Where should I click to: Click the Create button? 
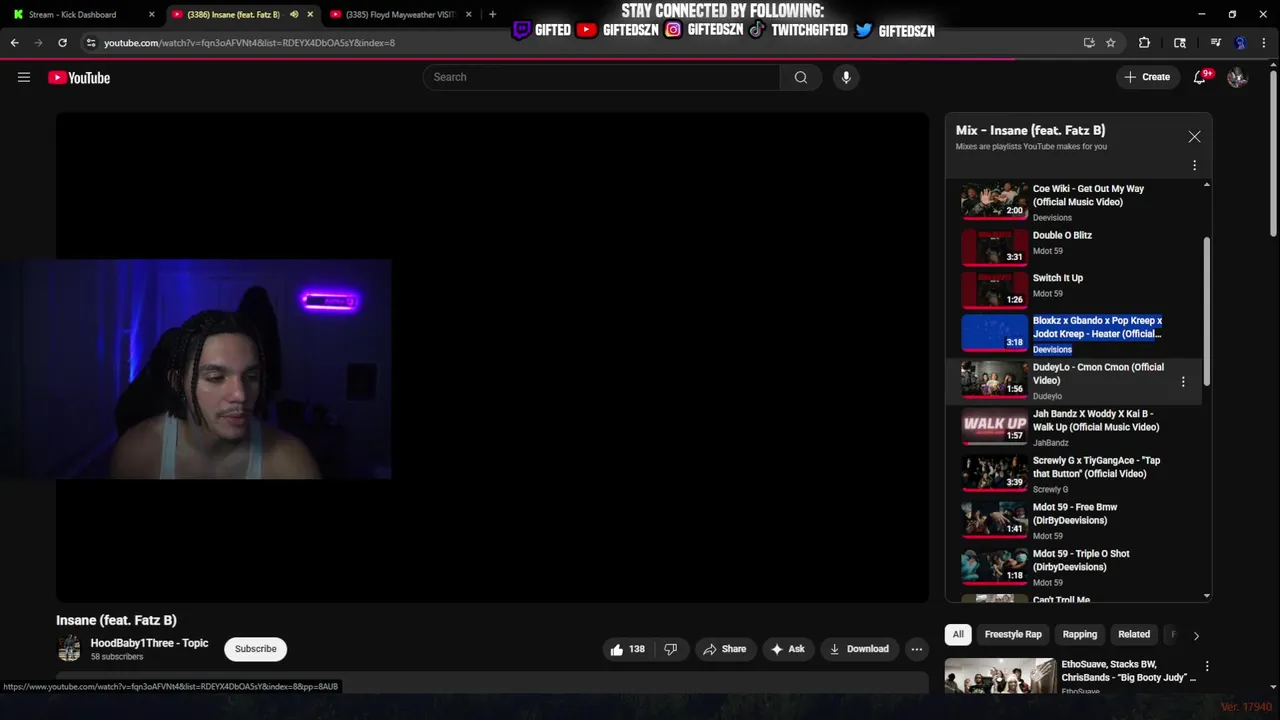tap(1147, 77)
